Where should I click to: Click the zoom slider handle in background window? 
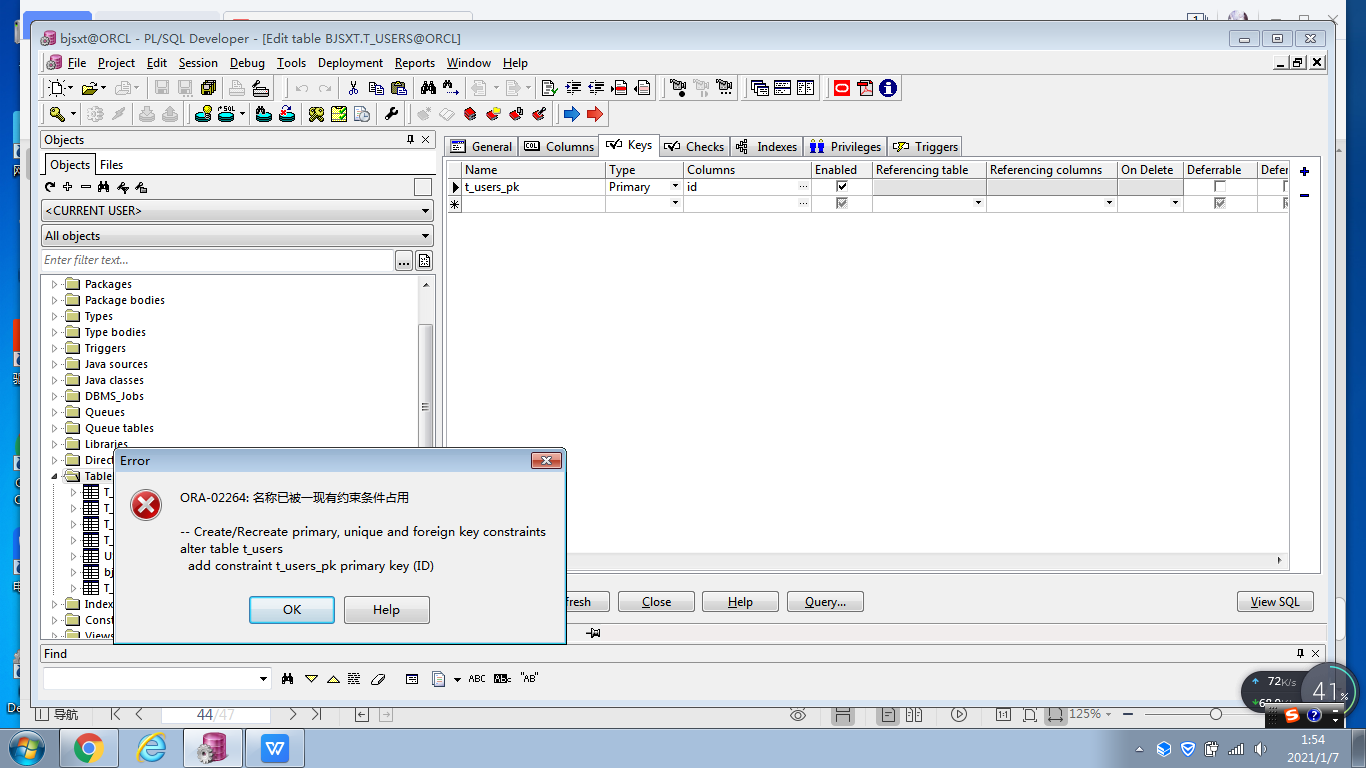[1215, 714]
